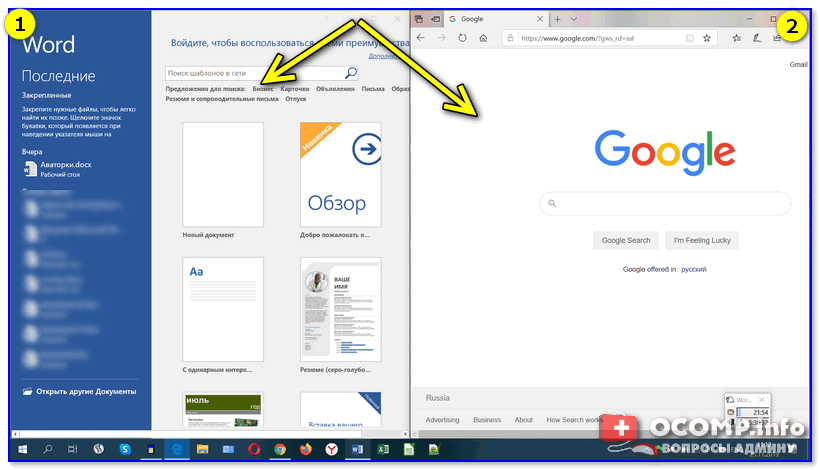This screenshot has height=470, width=820.
Task: Select Письма search suggestion in Word
Action: pos(373,89)
